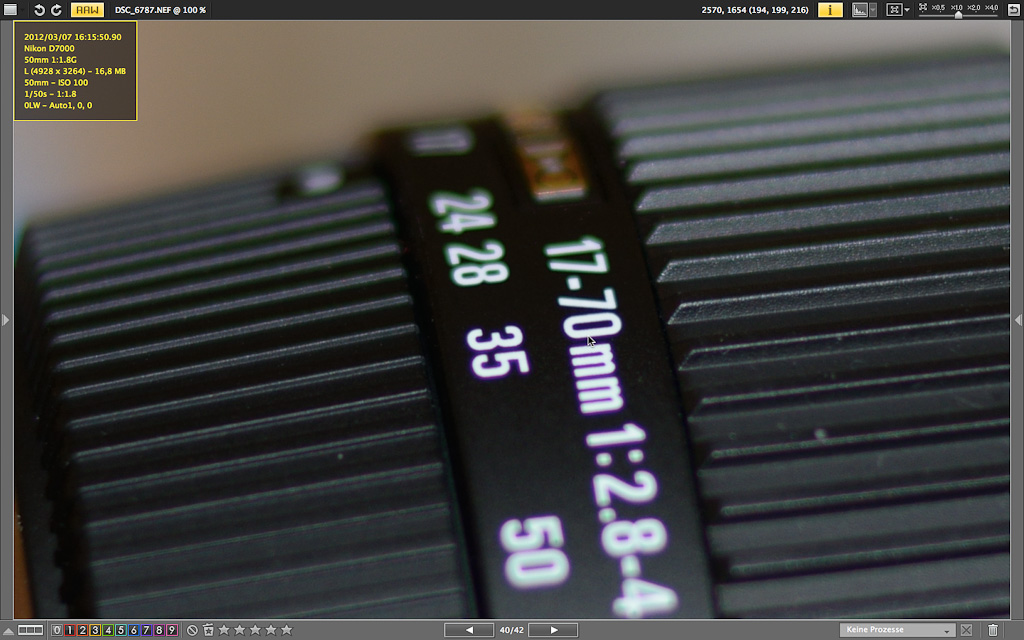This screenshot has height=640, width=1024.
Task: Toggle focus point display icon
Action: pyautogui.click(x=894, y=10)
